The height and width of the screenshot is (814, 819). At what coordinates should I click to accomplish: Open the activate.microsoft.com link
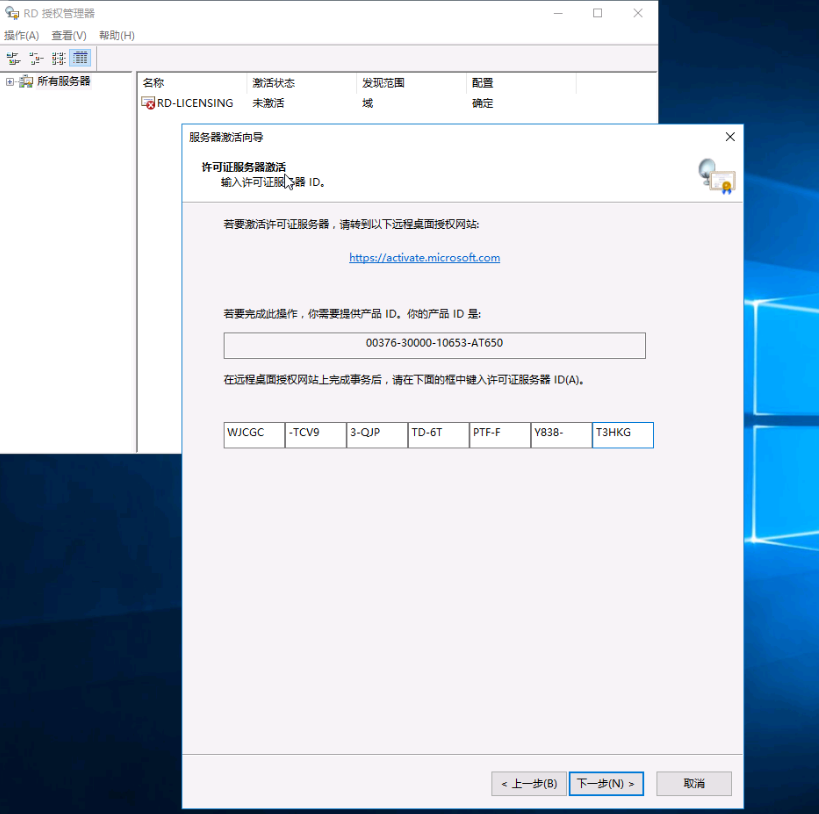(x=424, y=258)
